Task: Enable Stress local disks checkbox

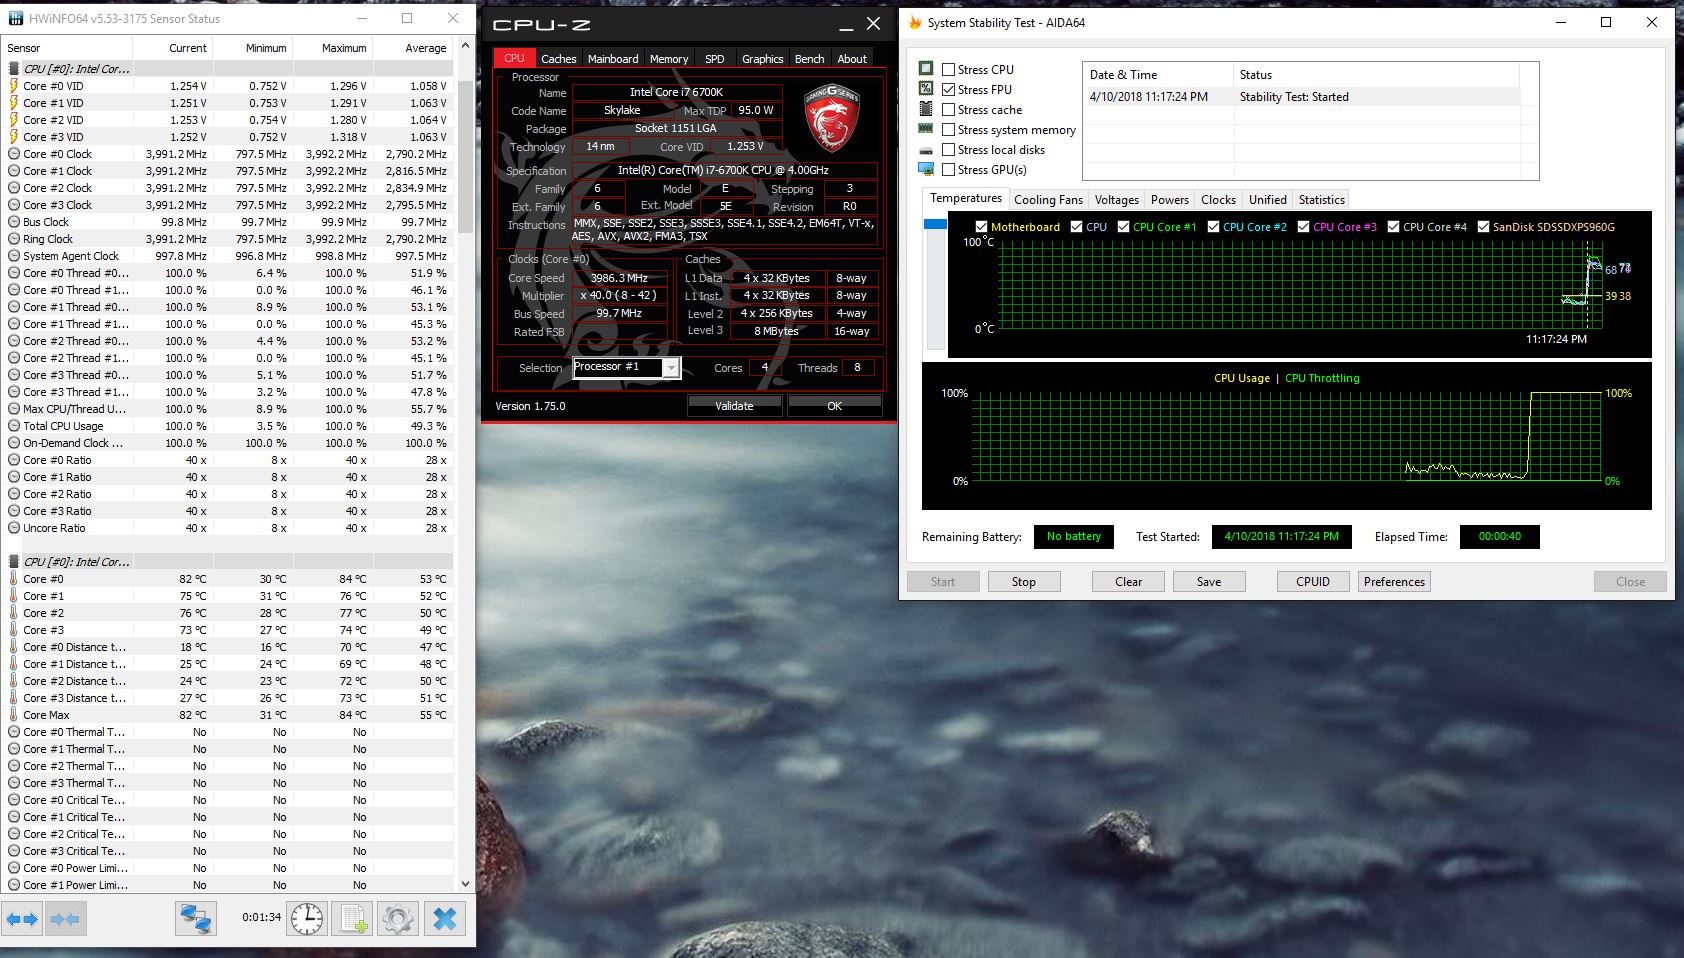Action: pos(948,150)
